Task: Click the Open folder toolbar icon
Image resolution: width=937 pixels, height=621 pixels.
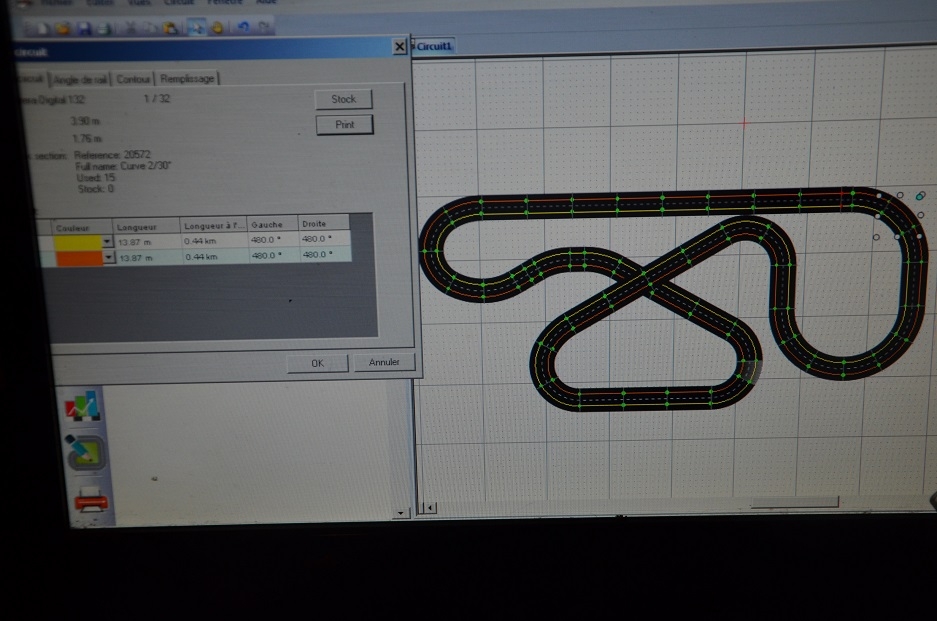Action: (63, 28)
